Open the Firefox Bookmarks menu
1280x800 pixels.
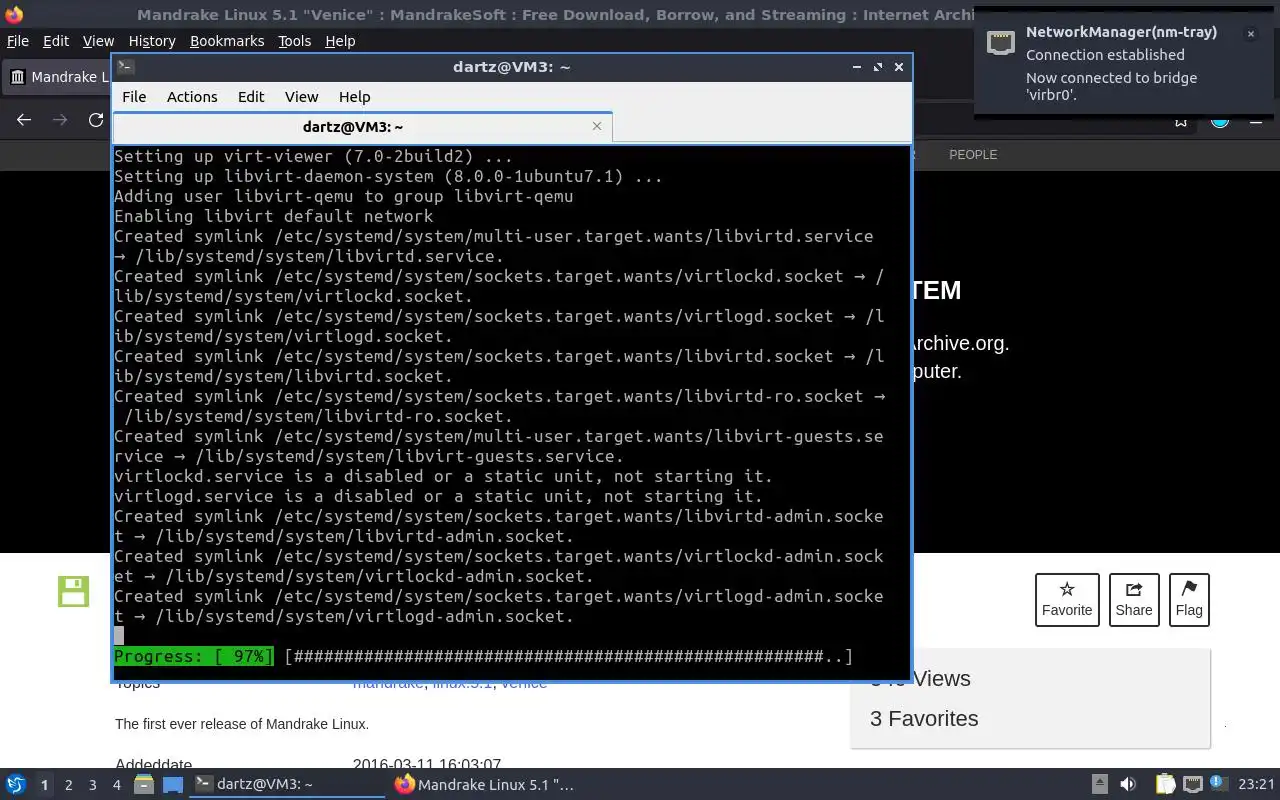click(x=227, y=41)
